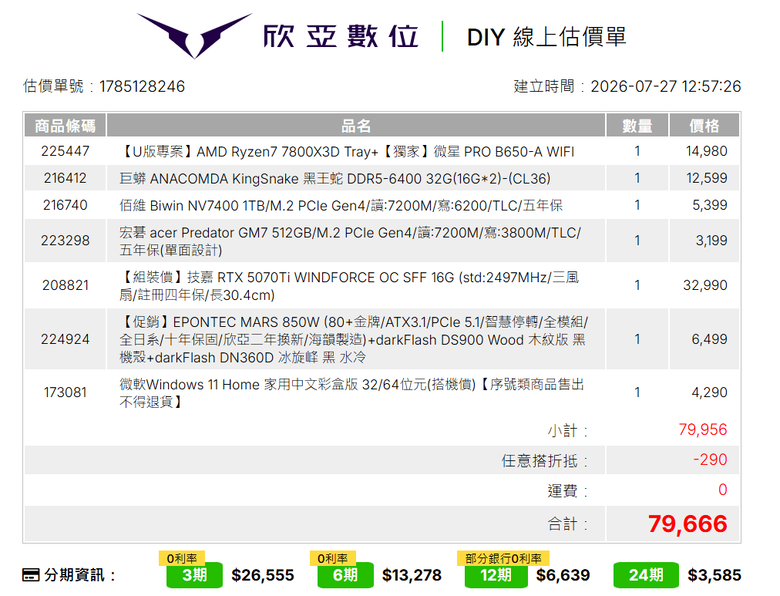Click barcode 208821
This screenshot has height=596, width=780.
[x=65, y=285]
